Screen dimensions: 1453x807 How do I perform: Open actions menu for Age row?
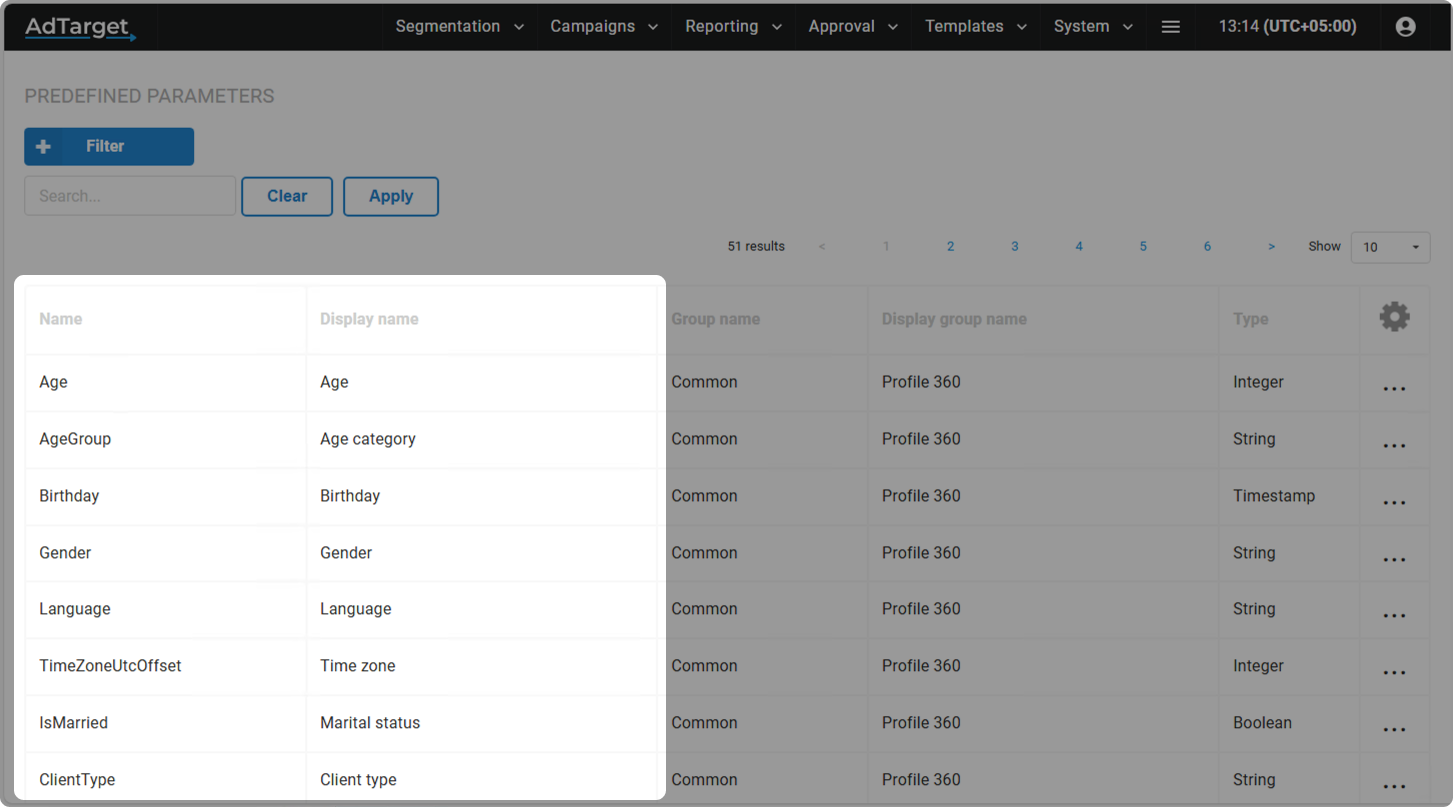pyautogui.click(x=1394, y=389)
